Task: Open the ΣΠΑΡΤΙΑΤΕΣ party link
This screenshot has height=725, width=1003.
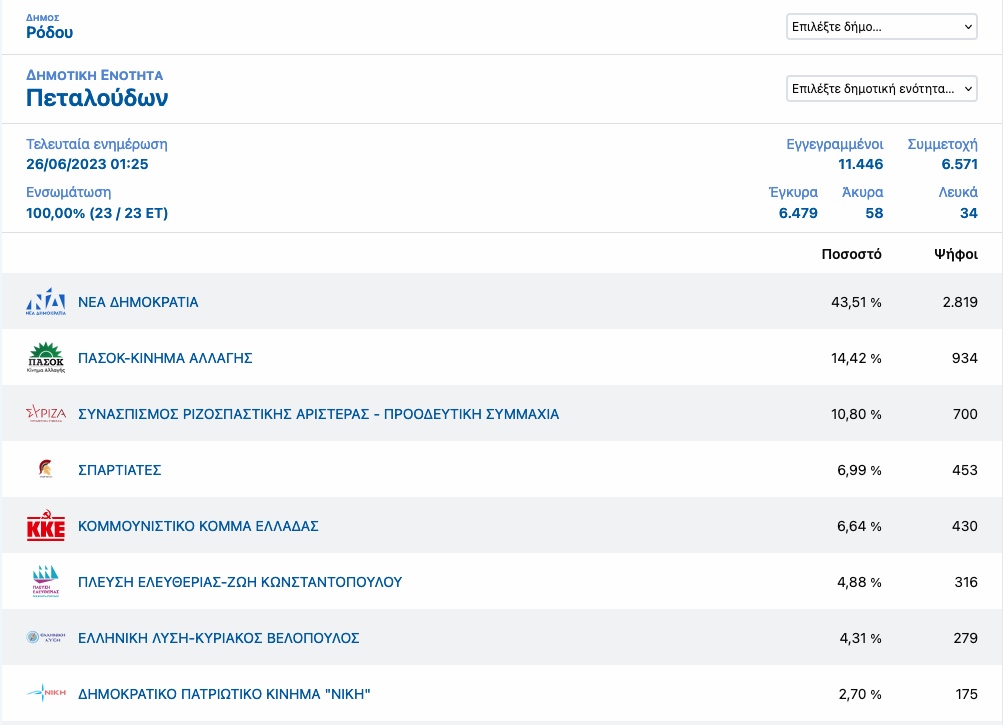Action: [x=120, y=470]
